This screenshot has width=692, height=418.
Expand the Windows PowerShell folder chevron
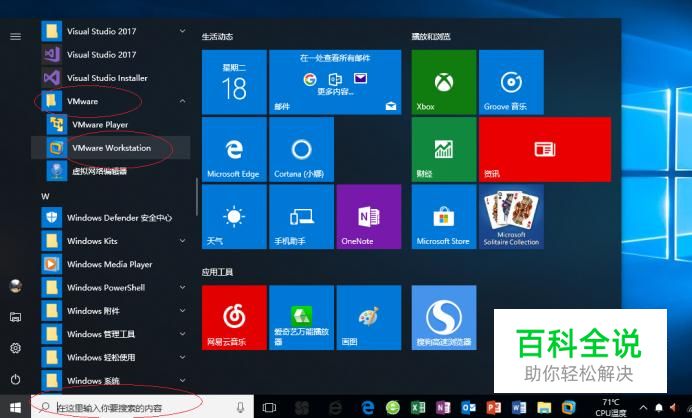tap(182, 287)
